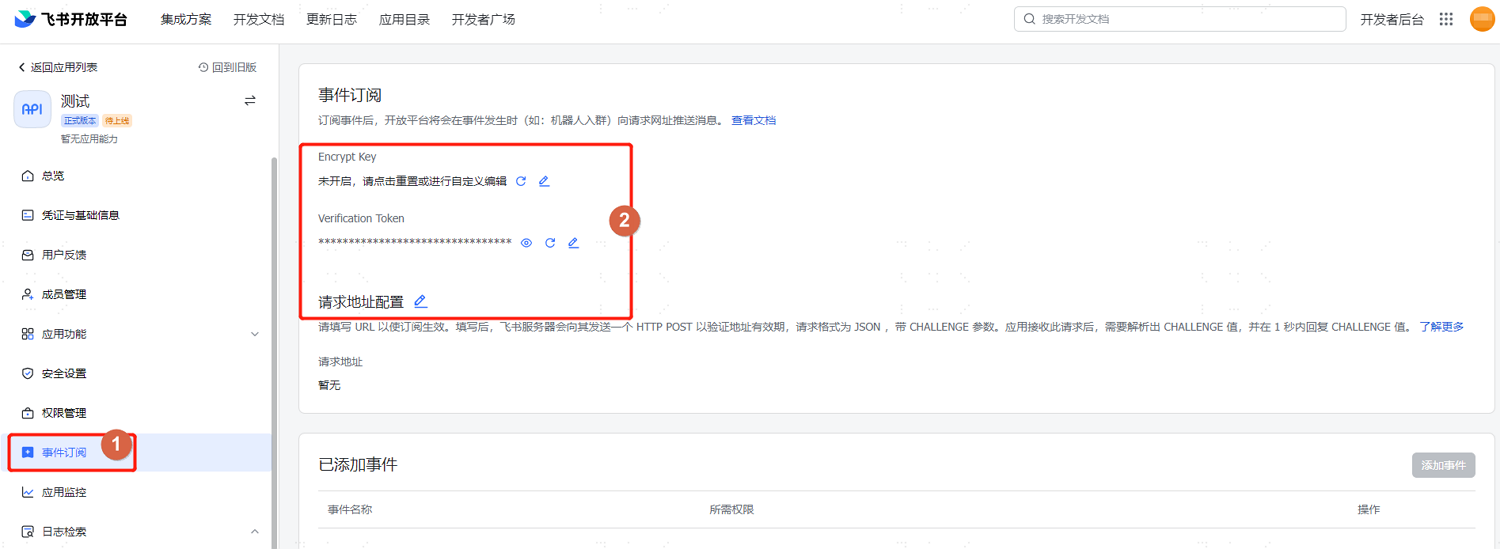This screenshot has width=1500, height=549.
Task: Go to 开发者后台
Action: point(1391,19)
